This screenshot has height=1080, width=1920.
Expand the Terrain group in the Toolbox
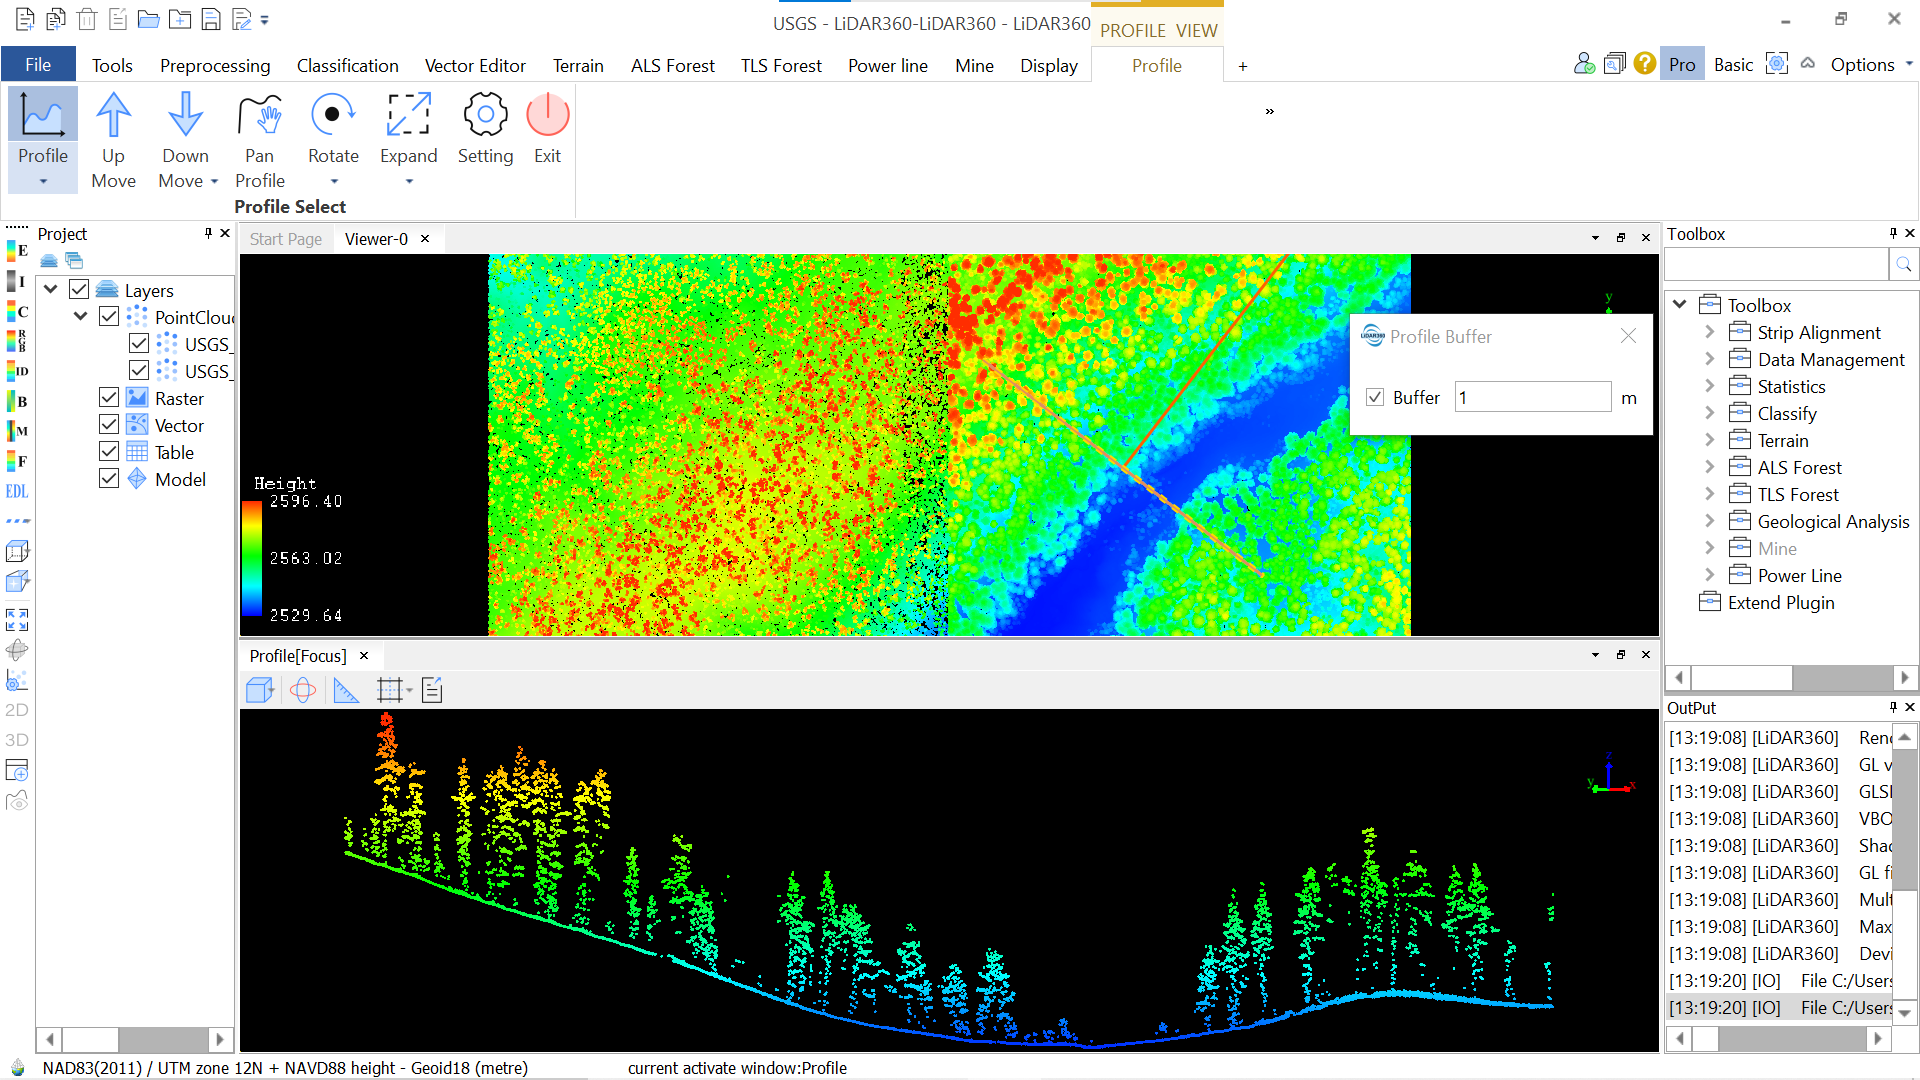[1710, 440]
